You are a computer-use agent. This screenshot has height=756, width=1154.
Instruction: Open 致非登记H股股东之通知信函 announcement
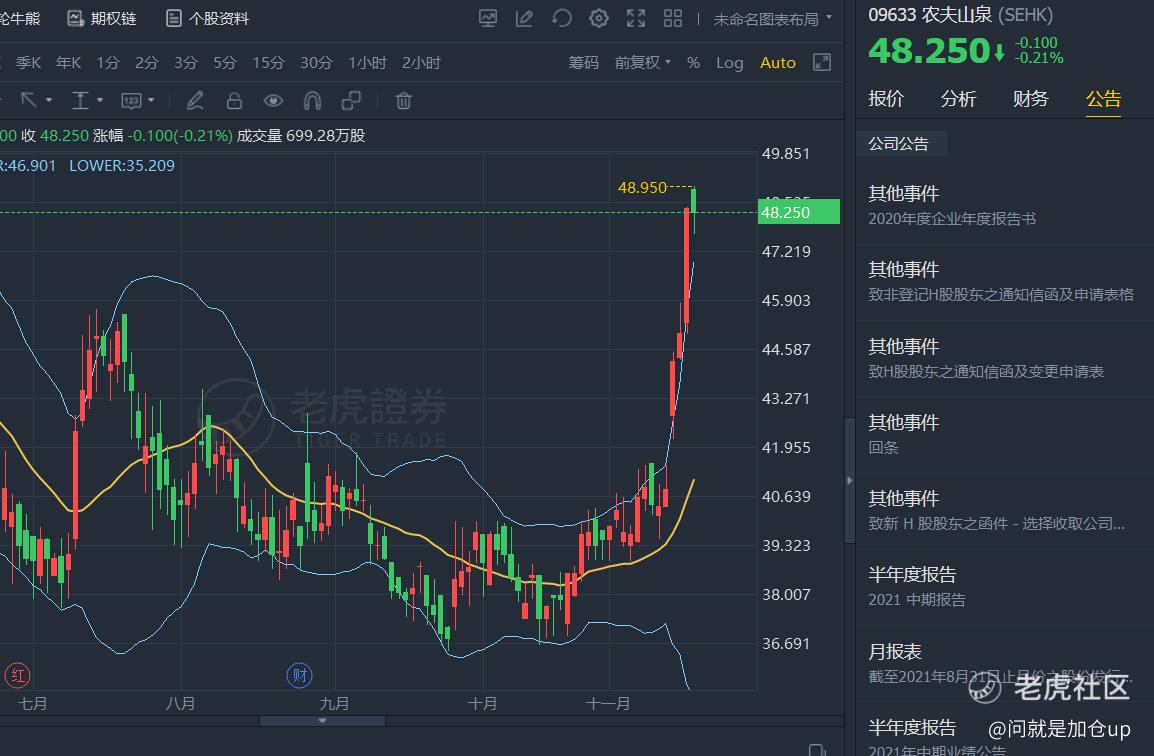click(x=1005, y=282)
